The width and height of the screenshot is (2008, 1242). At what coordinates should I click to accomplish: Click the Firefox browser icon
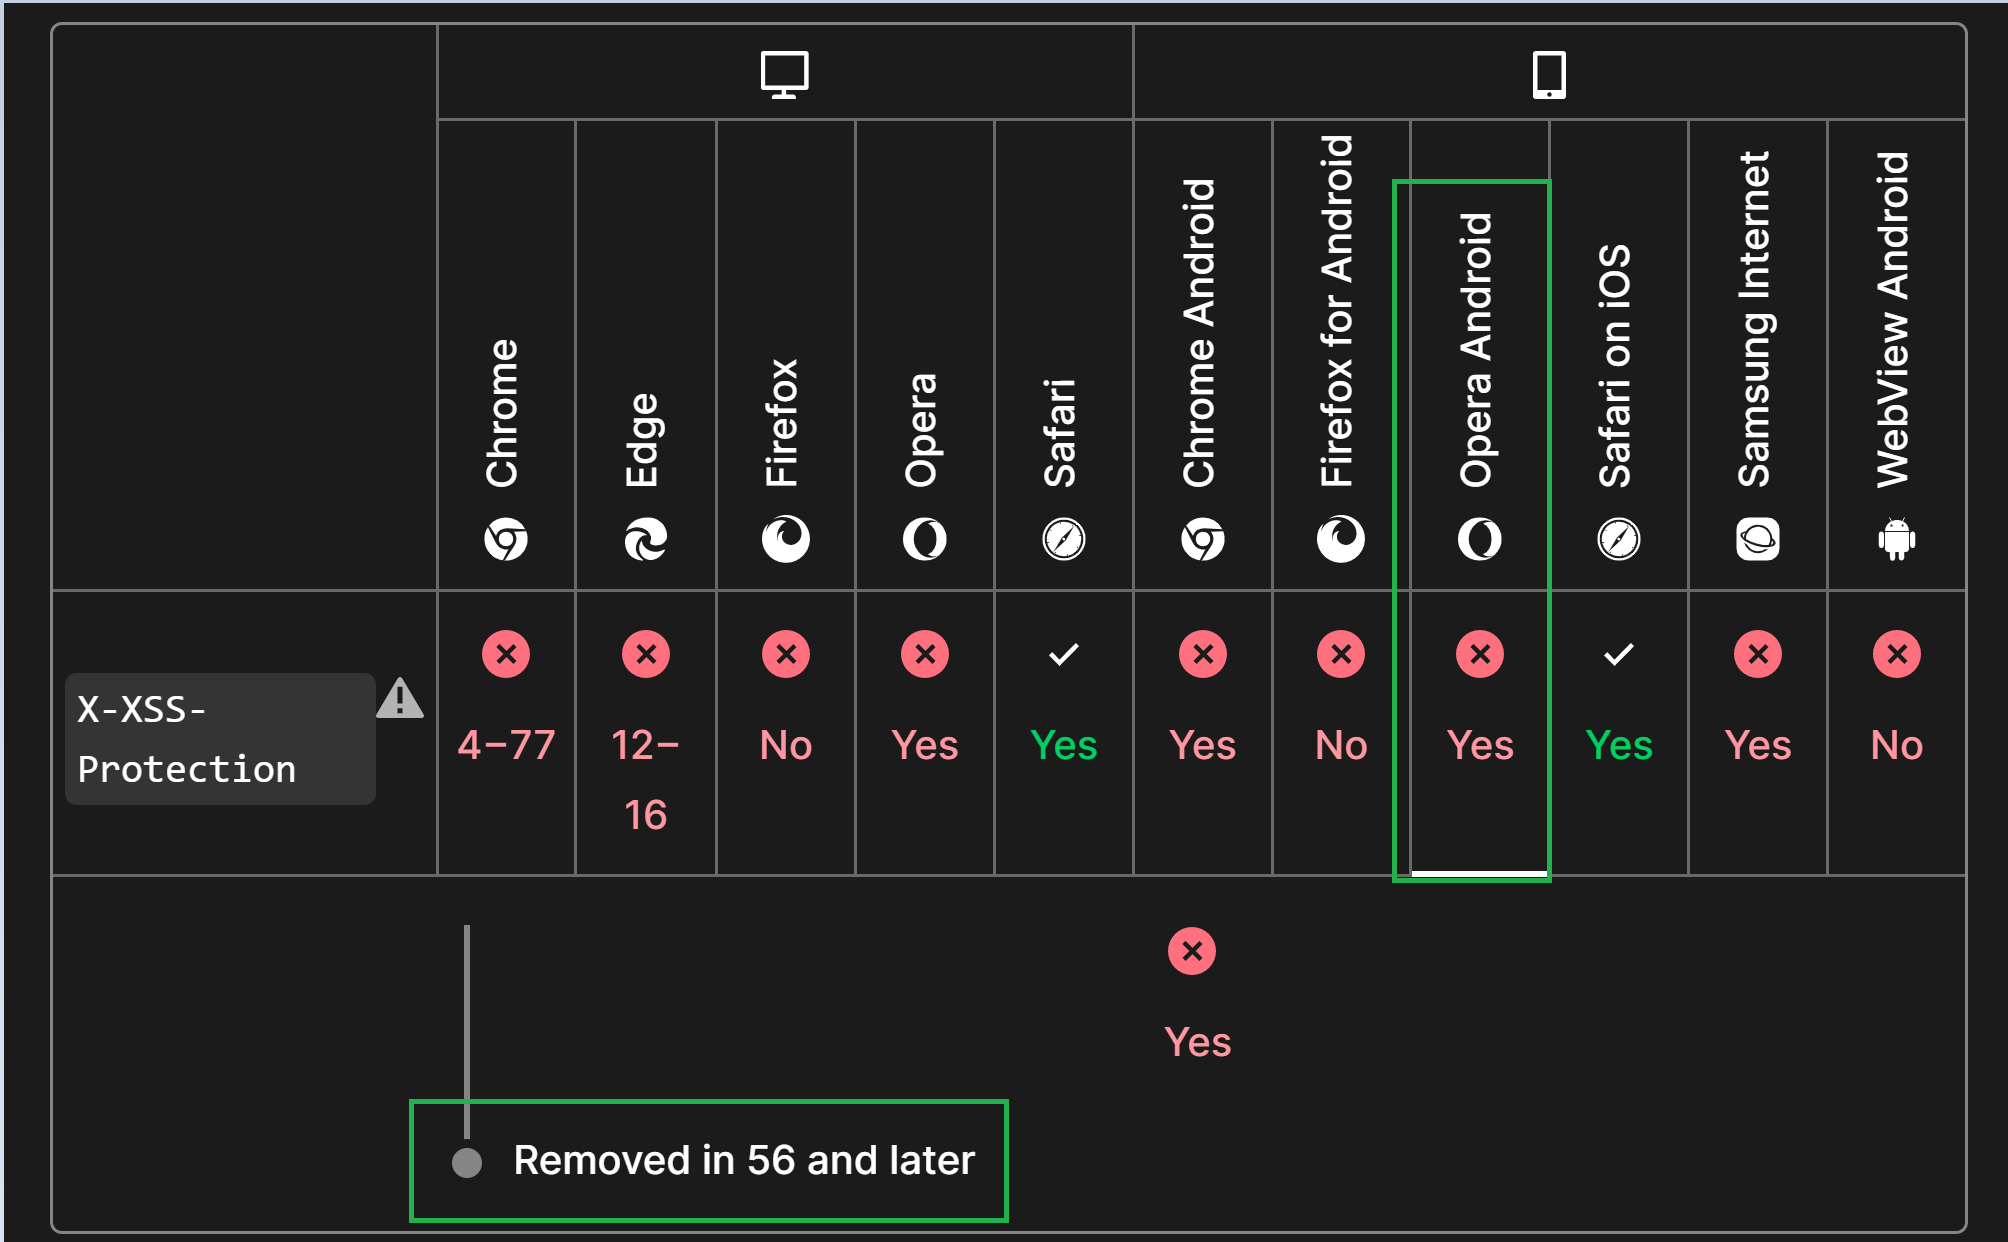tap(786, 537)
